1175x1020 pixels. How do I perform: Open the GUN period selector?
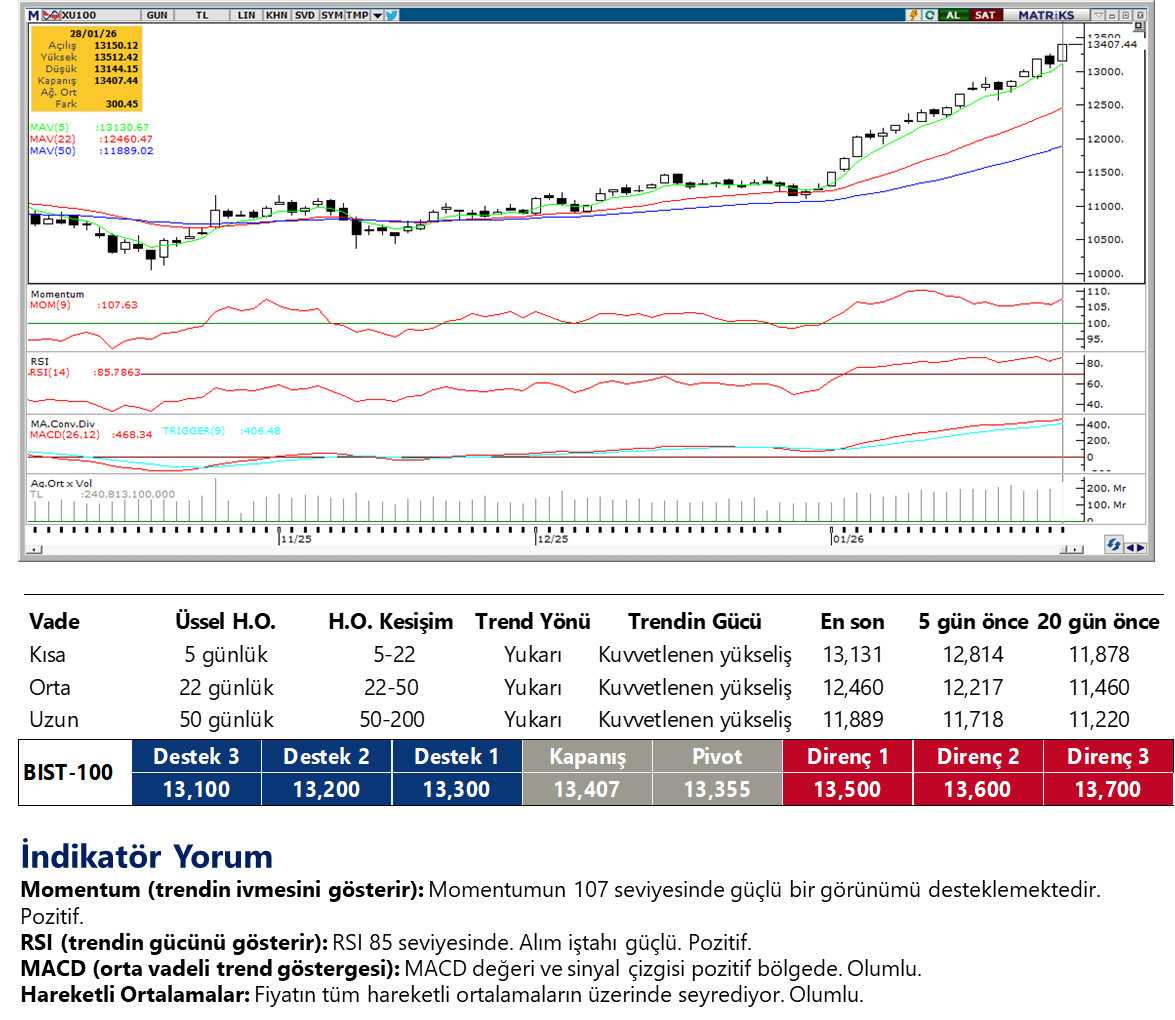pyautogui.click(x=156, y=15)
